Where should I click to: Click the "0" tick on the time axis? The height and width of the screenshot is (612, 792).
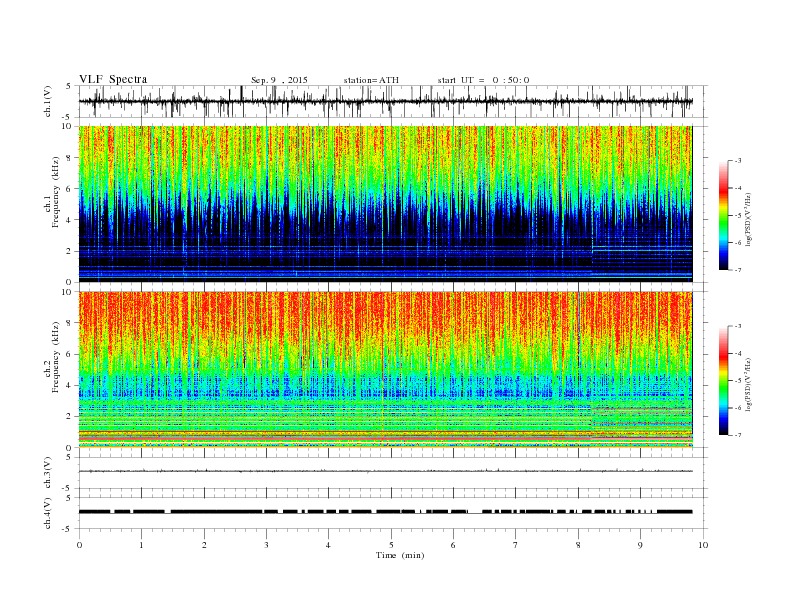tap(79, 545)
